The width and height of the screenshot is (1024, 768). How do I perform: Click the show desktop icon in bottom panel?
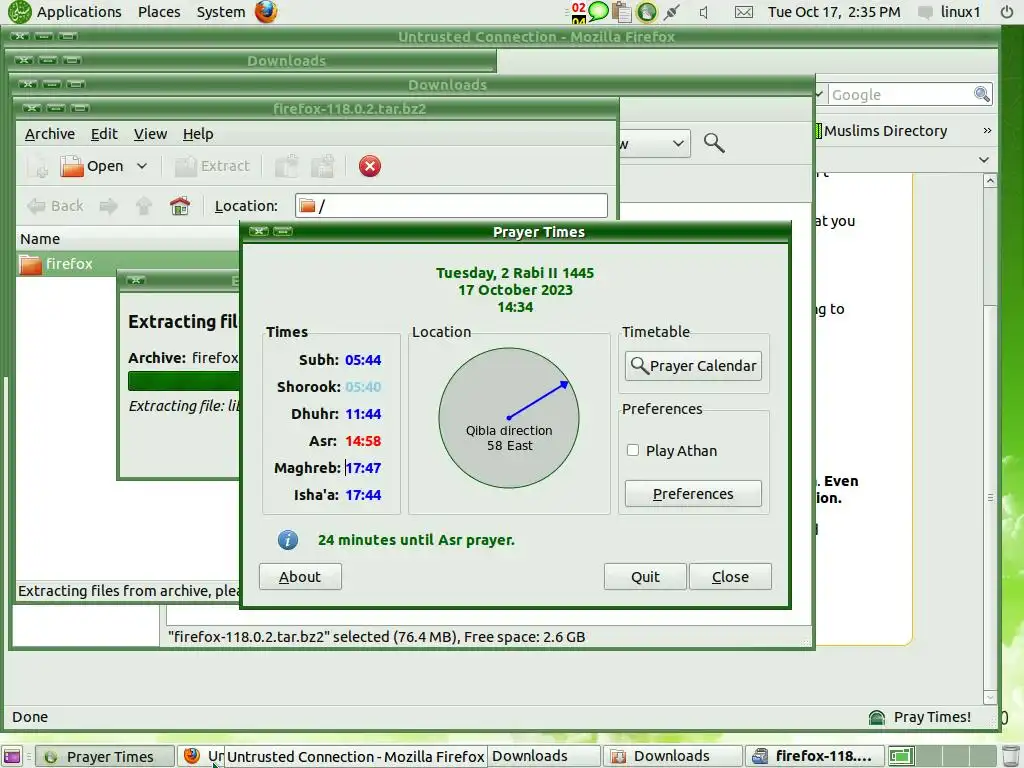(12, 756)
